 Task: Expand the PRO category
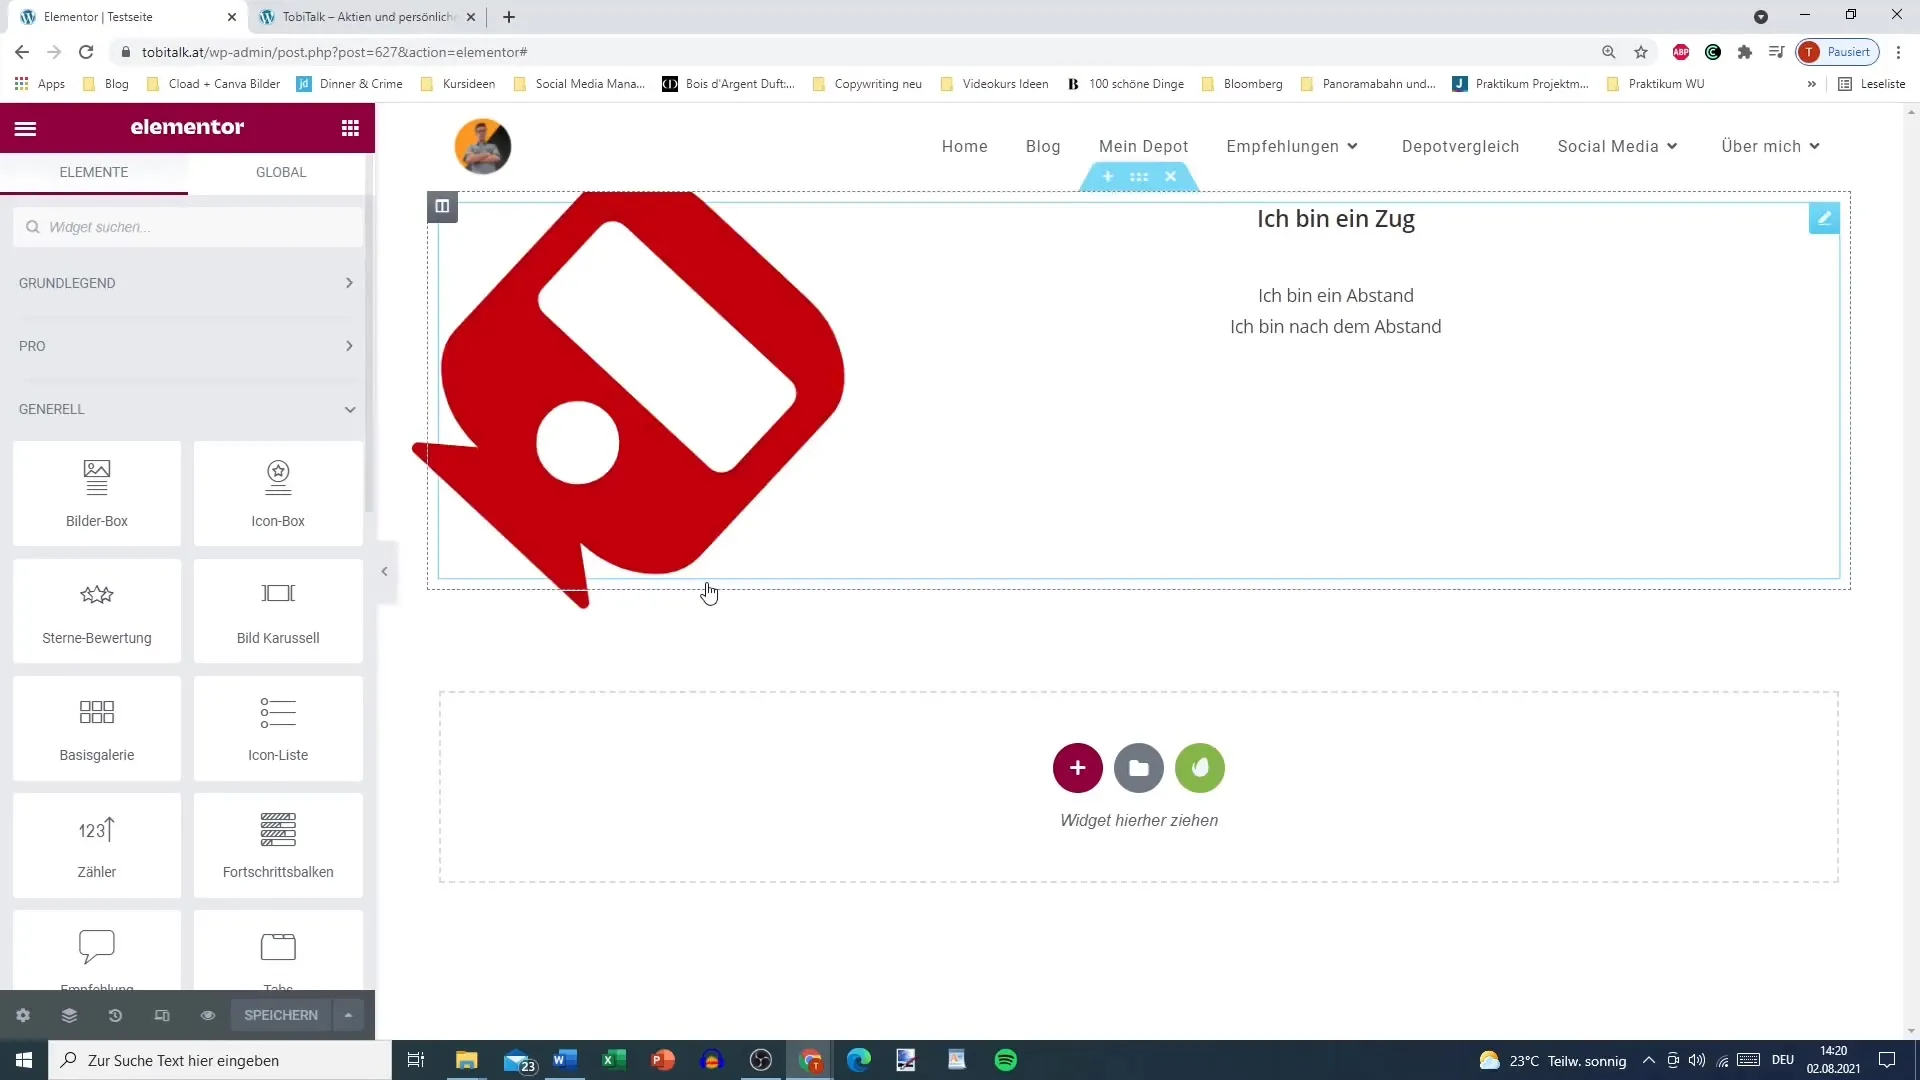tap(187, 346)
